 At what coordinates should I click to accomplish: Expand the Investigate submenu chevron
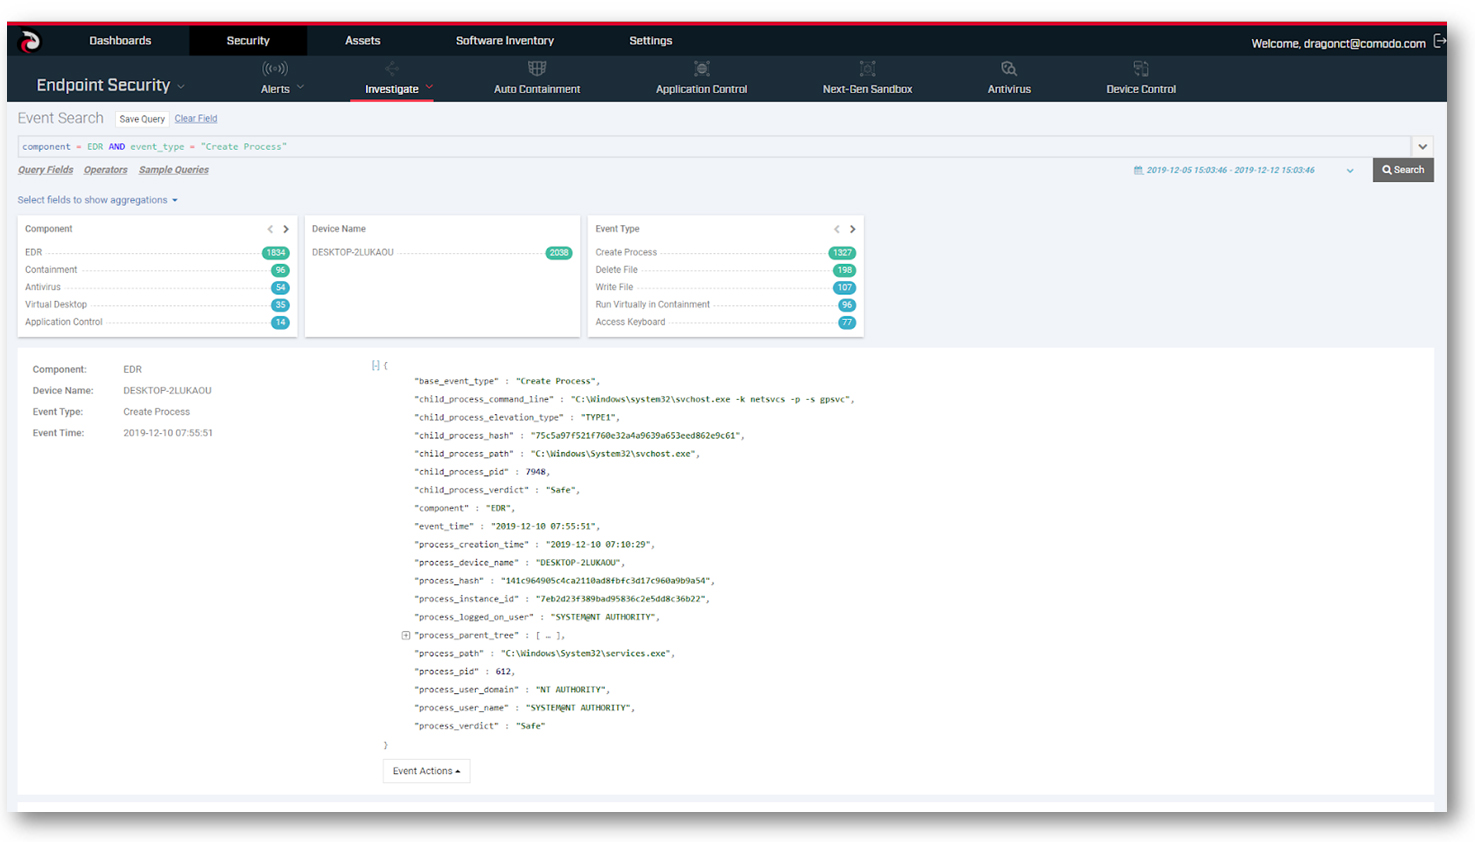(x=429, y=87)
